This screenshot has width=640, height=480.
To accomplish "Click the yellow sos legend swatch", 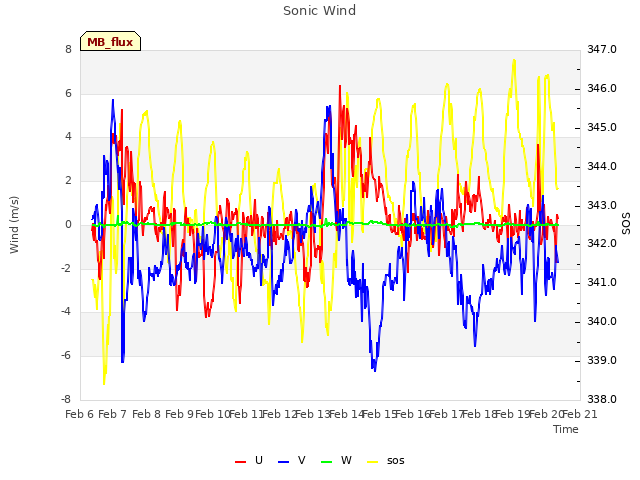I will (x=373, y=461).
